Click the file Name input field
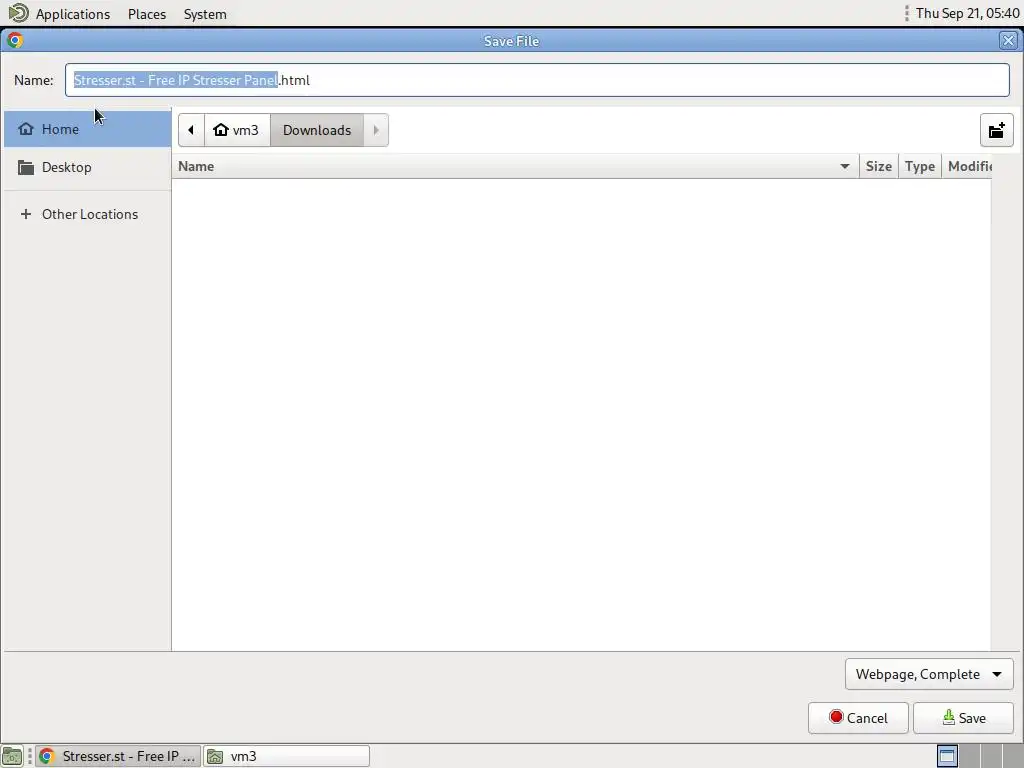Screen dimensions: 1024x768 [x=537, y=80]
